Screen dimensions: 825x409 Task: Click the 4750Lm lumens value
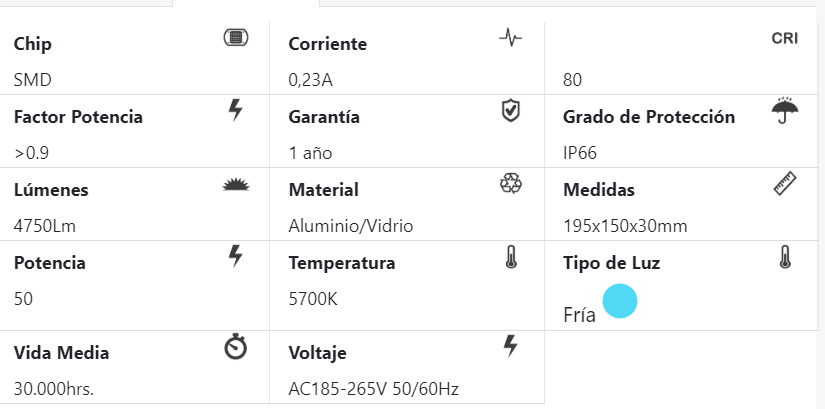pyautogui.click(x=44, y=226)
